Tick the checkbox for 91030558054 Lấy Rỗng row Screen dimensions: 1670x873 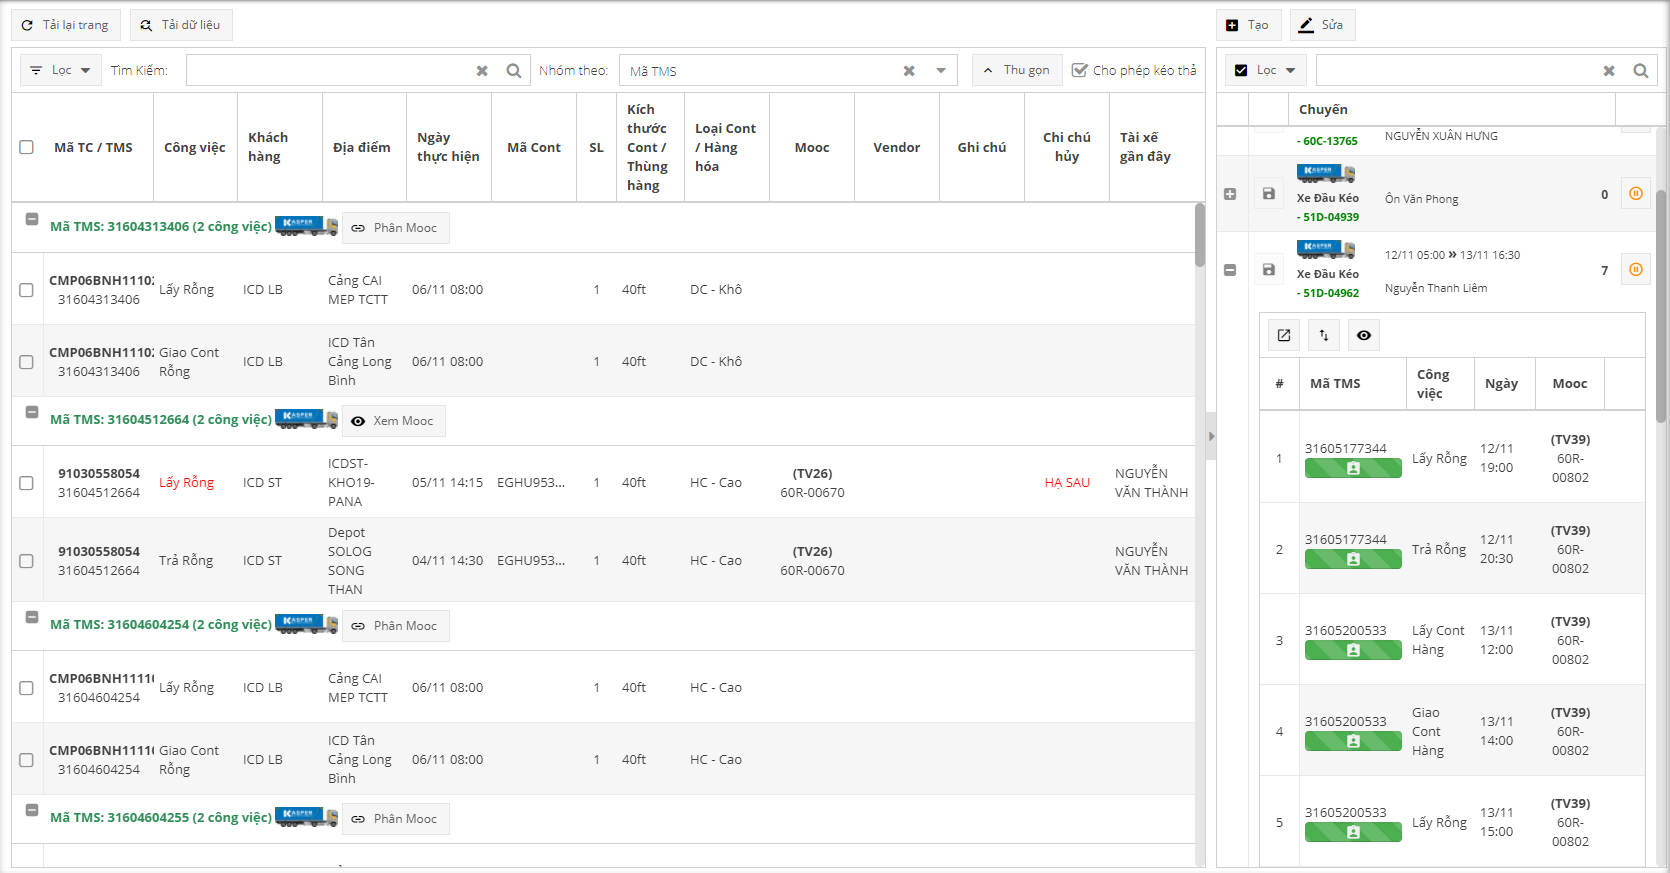coord(27,483)
